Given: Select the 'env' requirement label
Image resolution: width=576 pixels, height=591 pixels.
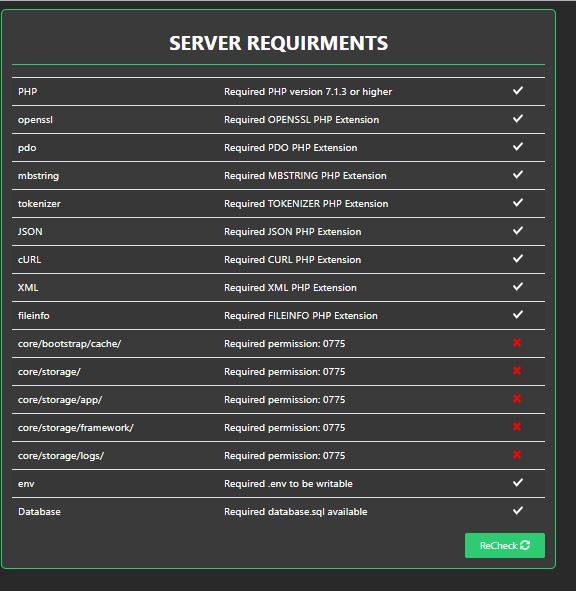Looking at the screenshot, I should click(x=26, y=484).
